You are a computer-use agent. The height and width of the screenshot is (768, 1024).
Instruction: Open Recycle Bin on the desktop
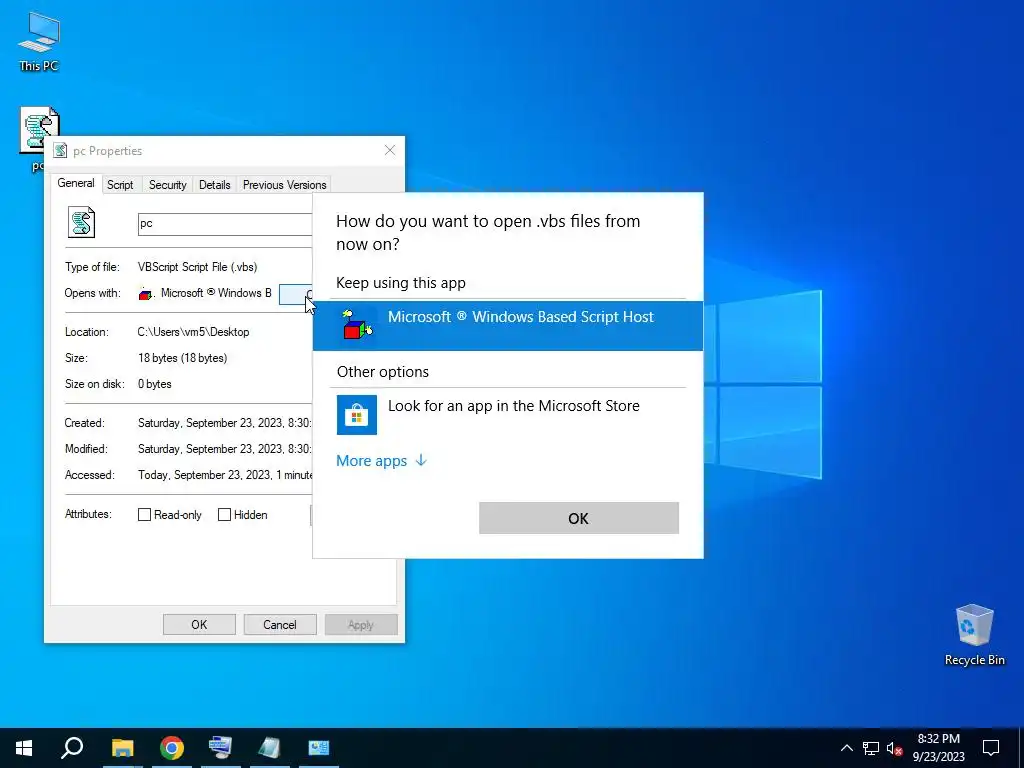pos(974,635)
